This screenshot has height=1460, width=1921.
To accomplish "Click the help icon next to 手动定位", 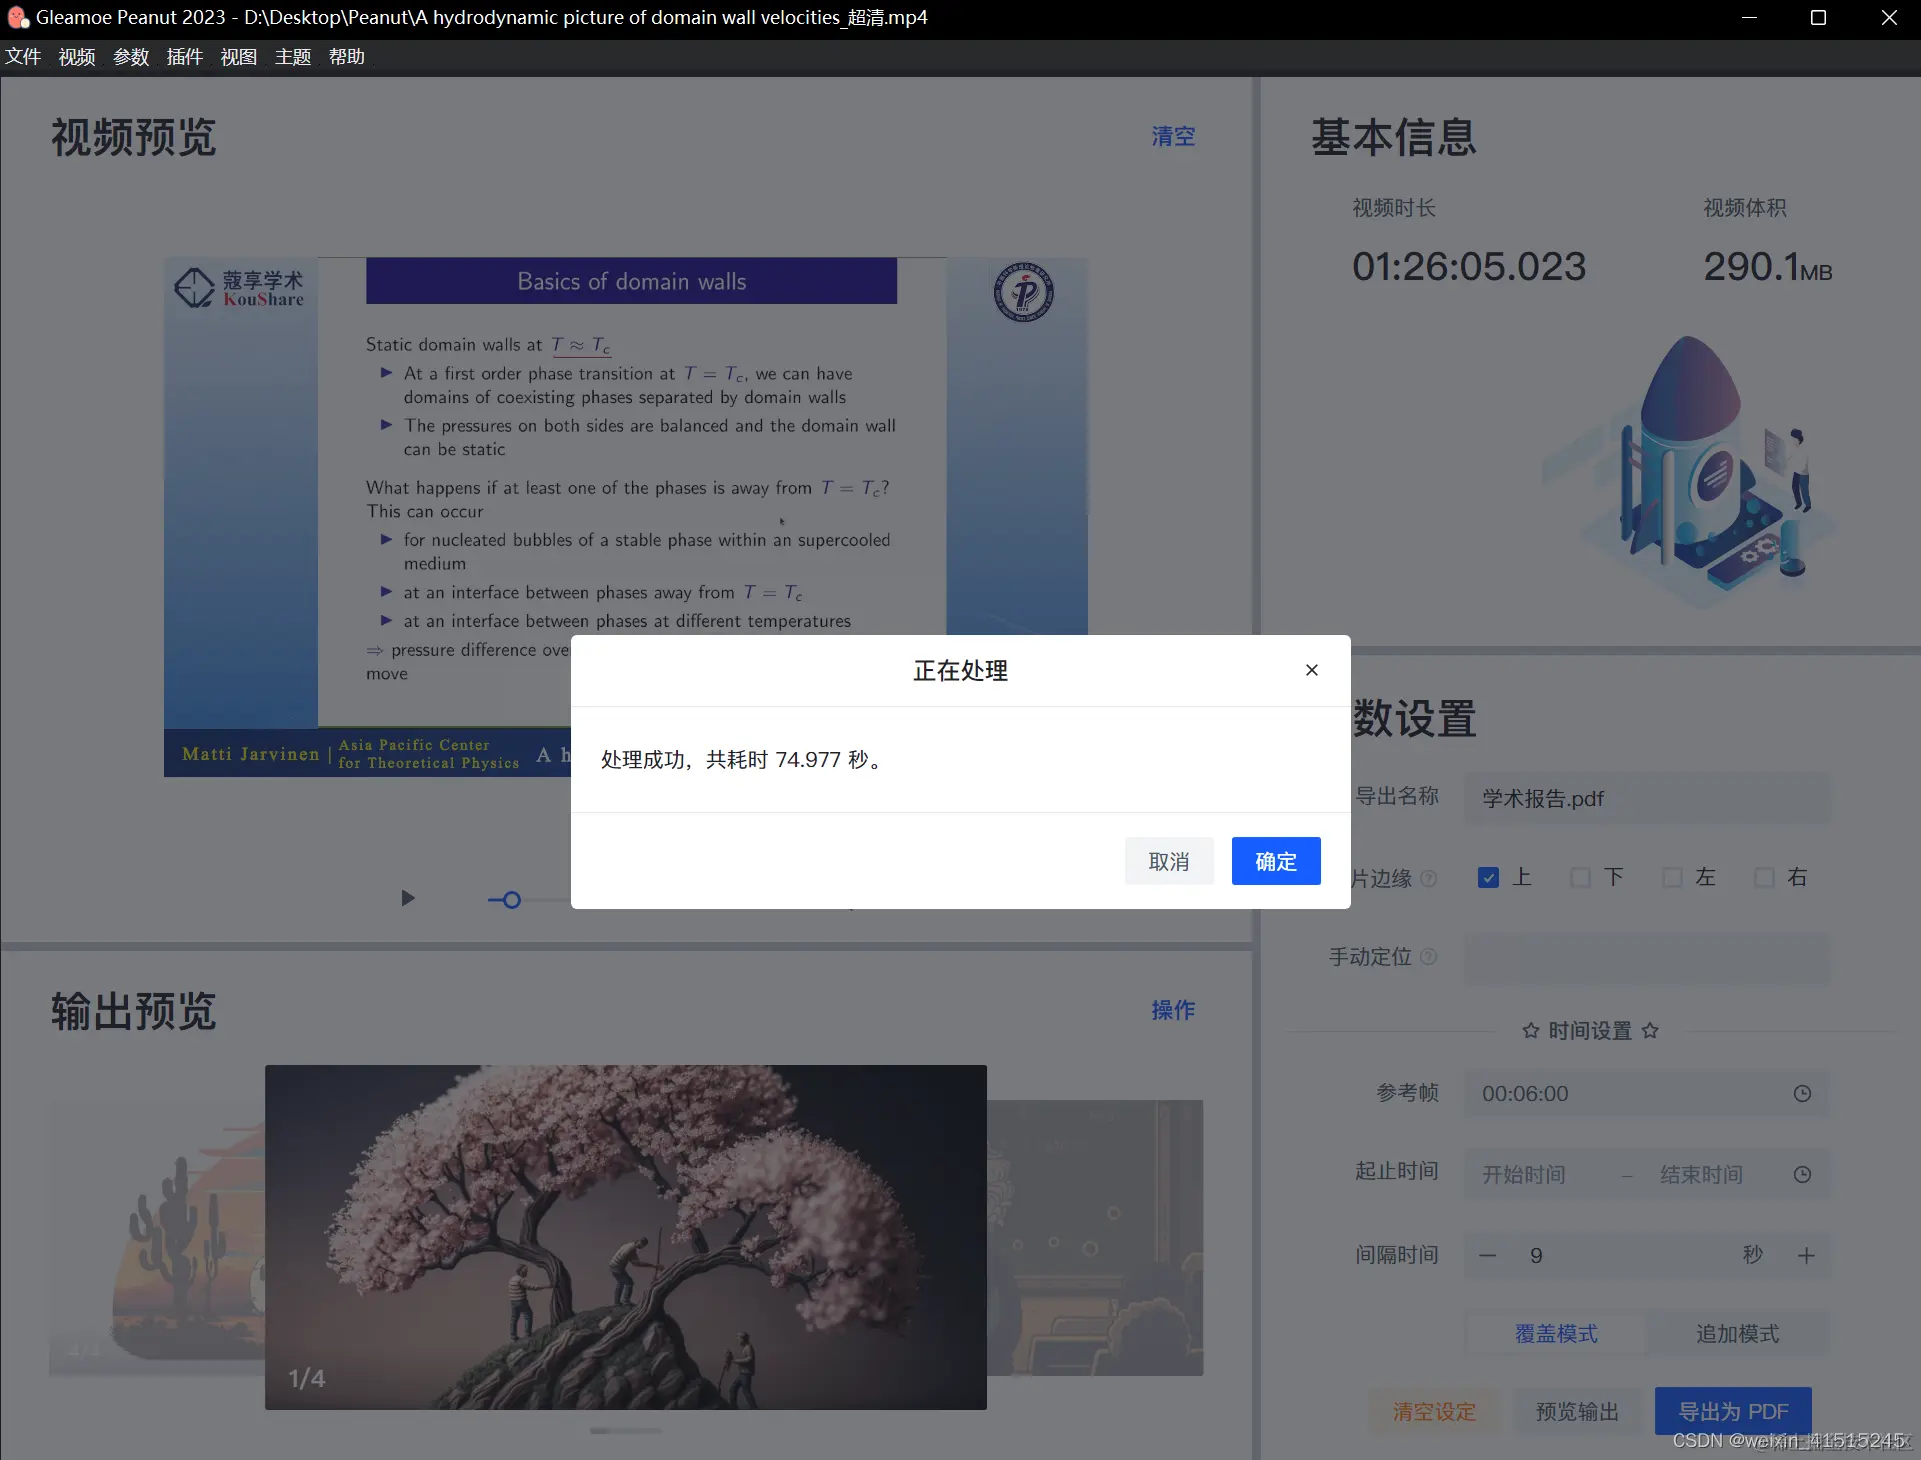I will coord(1430,957).
